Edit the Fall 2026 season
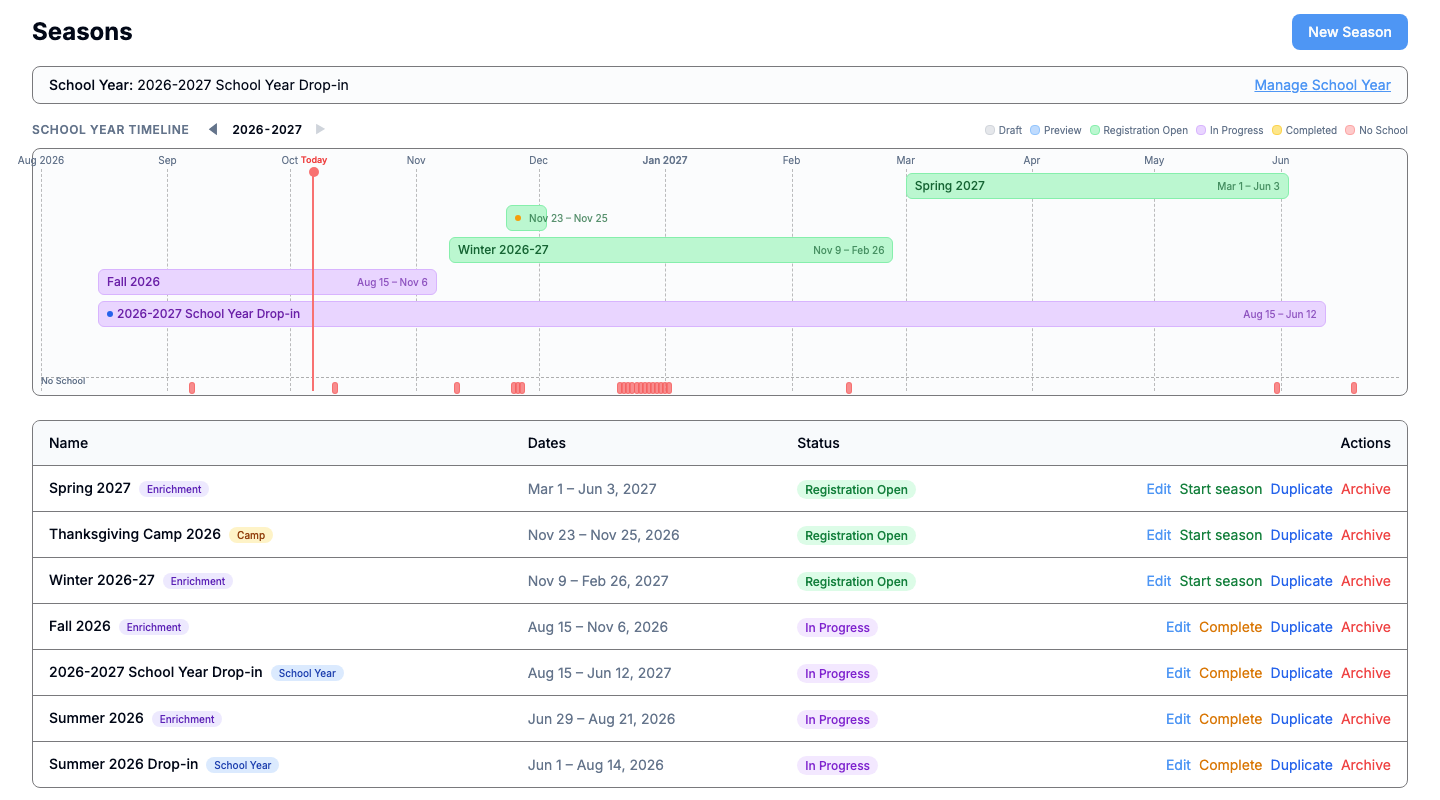The width and height of the screenshot is (1440, 800). click(x=1178, y=627)
